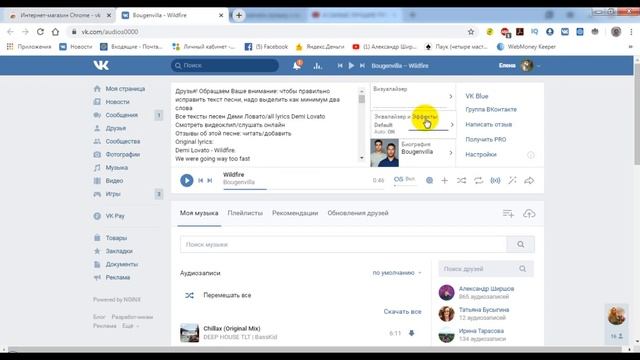Toggle the broadcast audio icon in player

[x=495, y=180]
